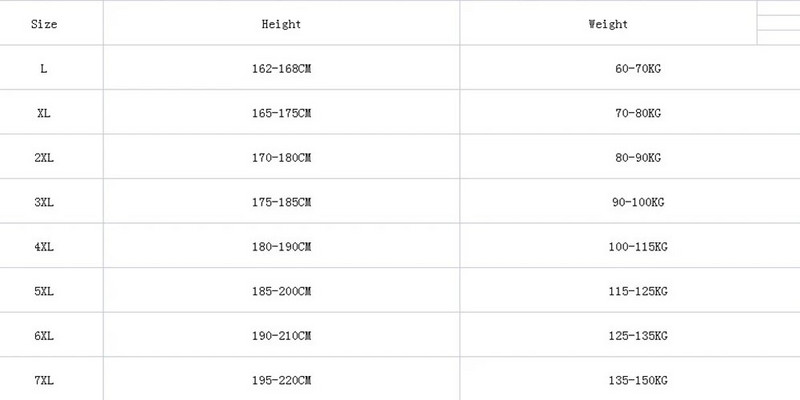Select the 6XL size cell
800x400 pixels.
[x=44, y=336]
